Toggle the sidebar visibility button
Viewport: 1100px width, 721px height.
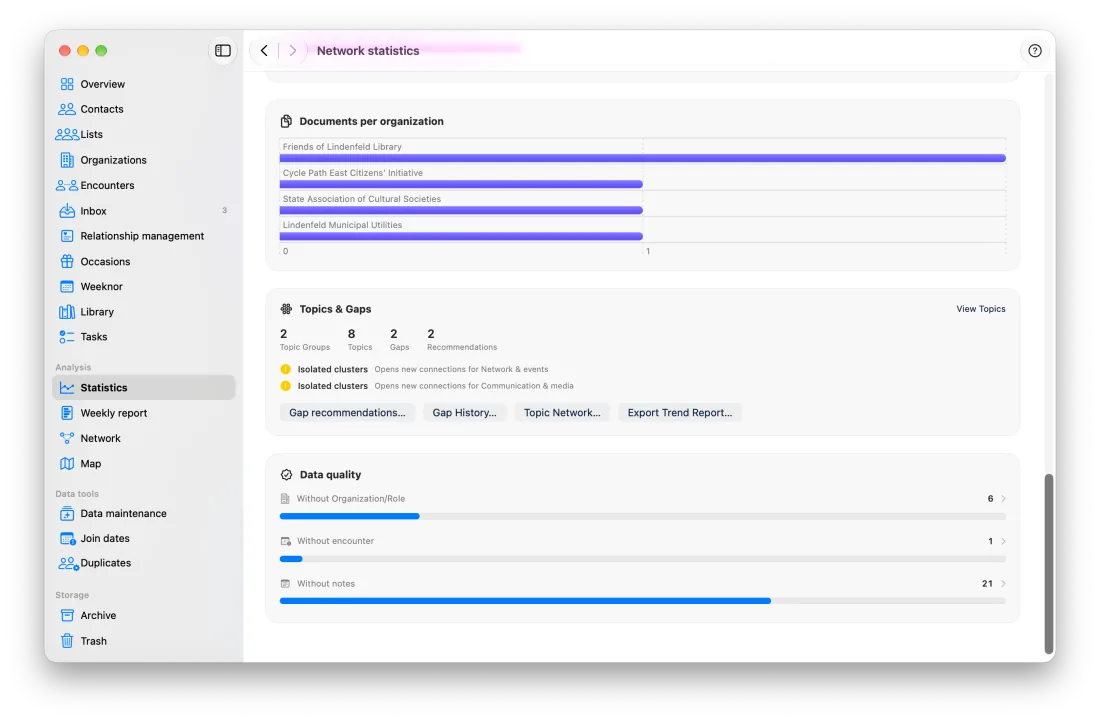point(222,50)
